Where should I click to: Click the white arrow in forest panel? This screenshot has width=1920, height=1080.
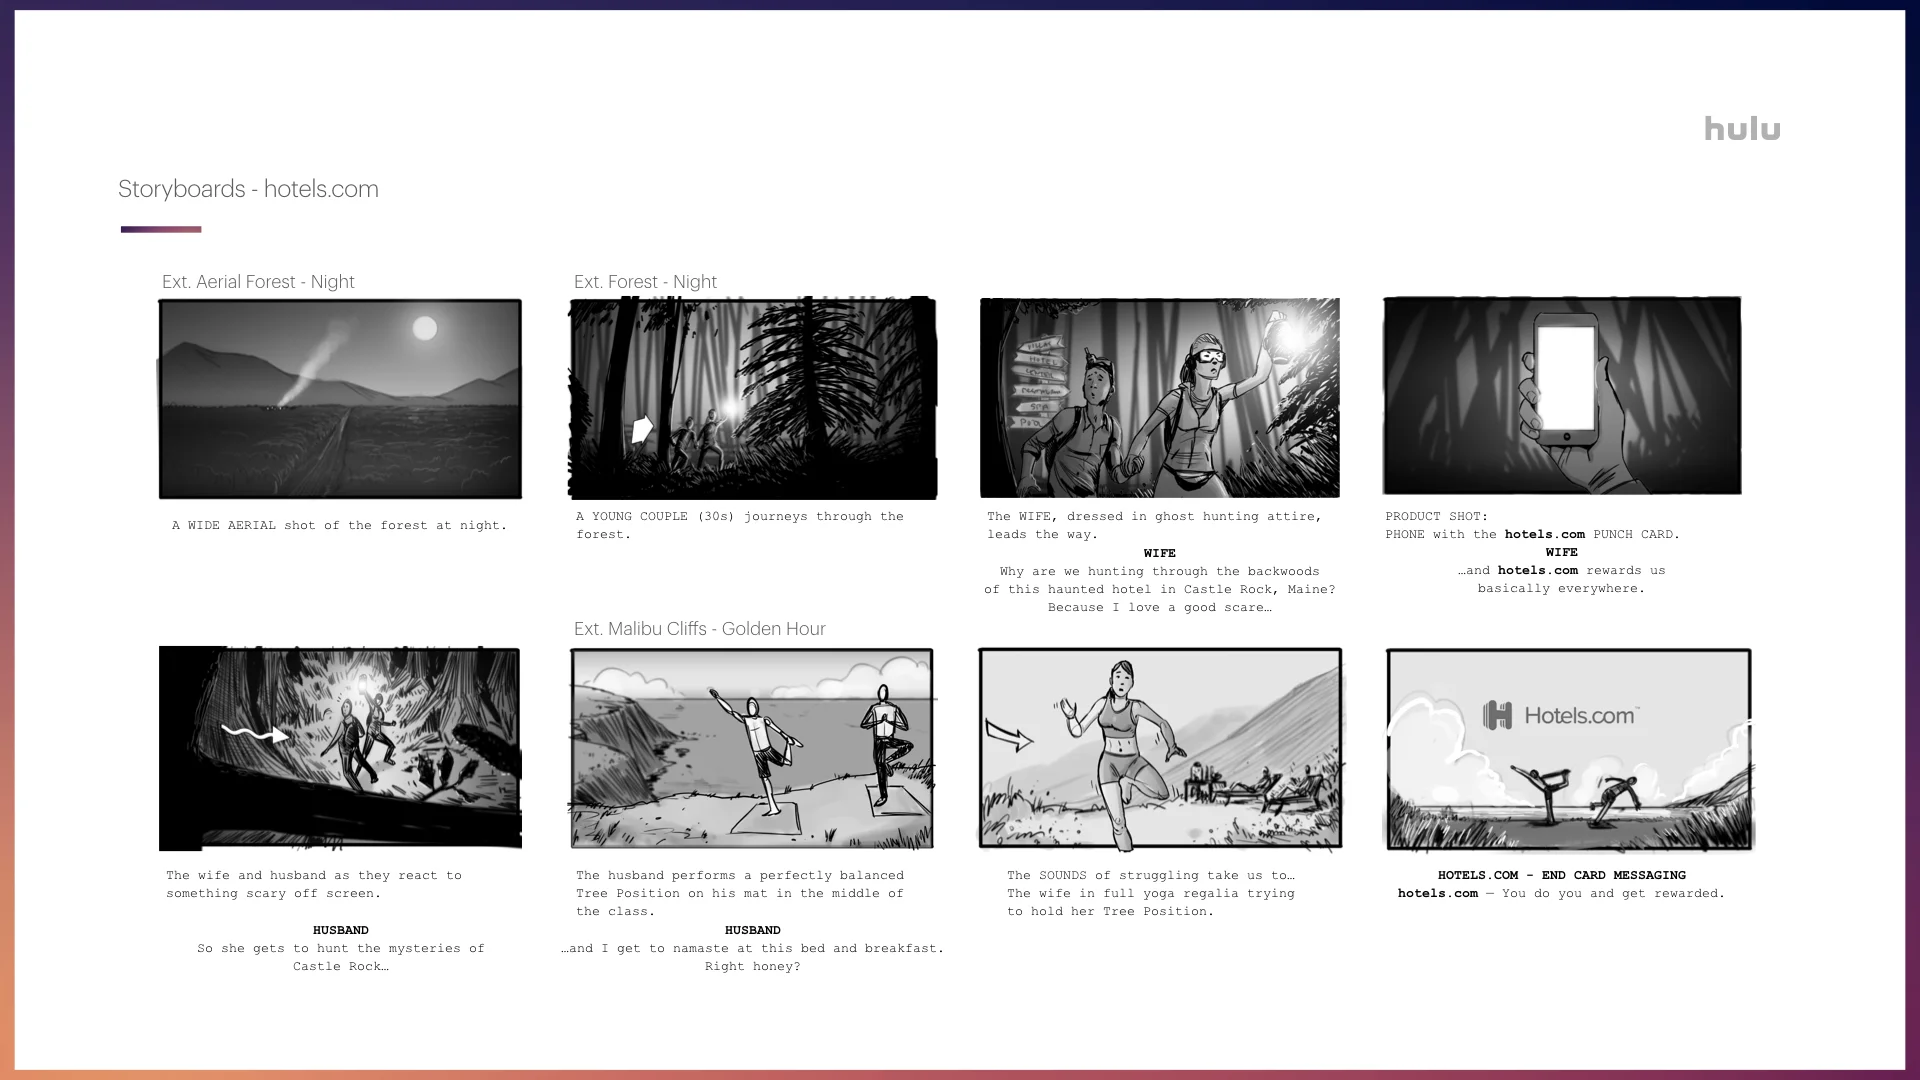(x=642, y=430)
